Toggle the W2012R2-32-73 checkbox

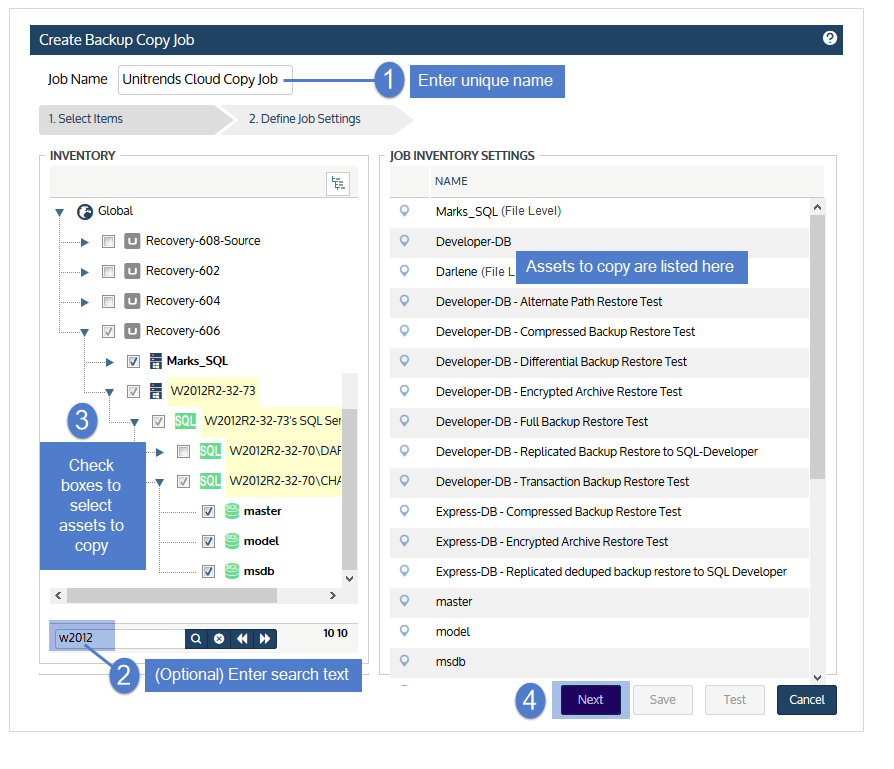133,392
